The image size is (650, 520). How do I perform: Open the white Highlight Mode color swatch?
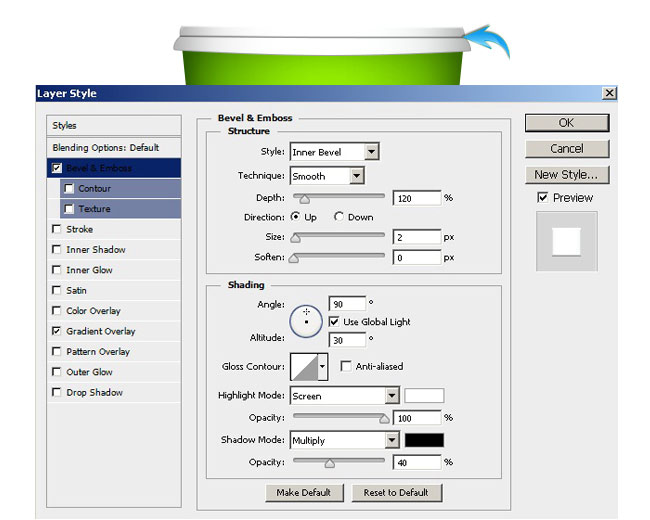tap(424, 396)
